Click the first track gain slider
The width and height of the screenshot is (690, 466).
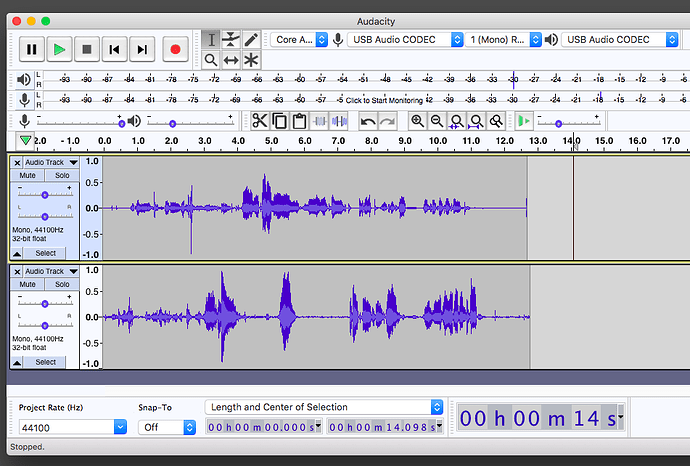click(45, 194)
